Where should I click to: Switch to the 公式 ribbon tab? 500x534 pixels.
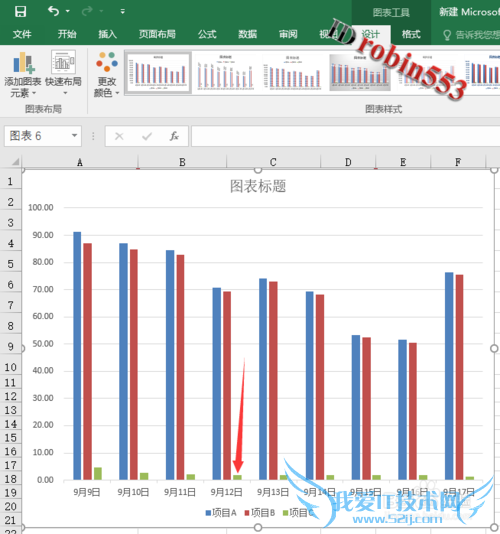[207, 34]
